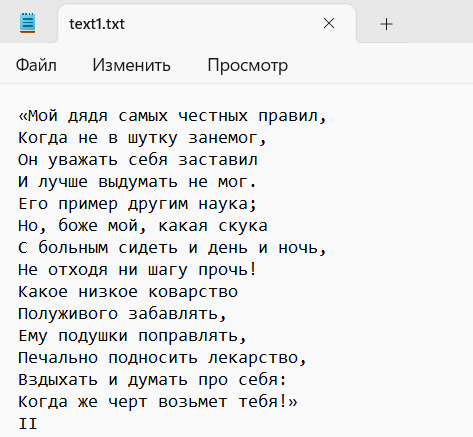The height and width of the screenshot is (437, 473).
Task: Open the Изменить menu
Action: (x=131, y=65)
